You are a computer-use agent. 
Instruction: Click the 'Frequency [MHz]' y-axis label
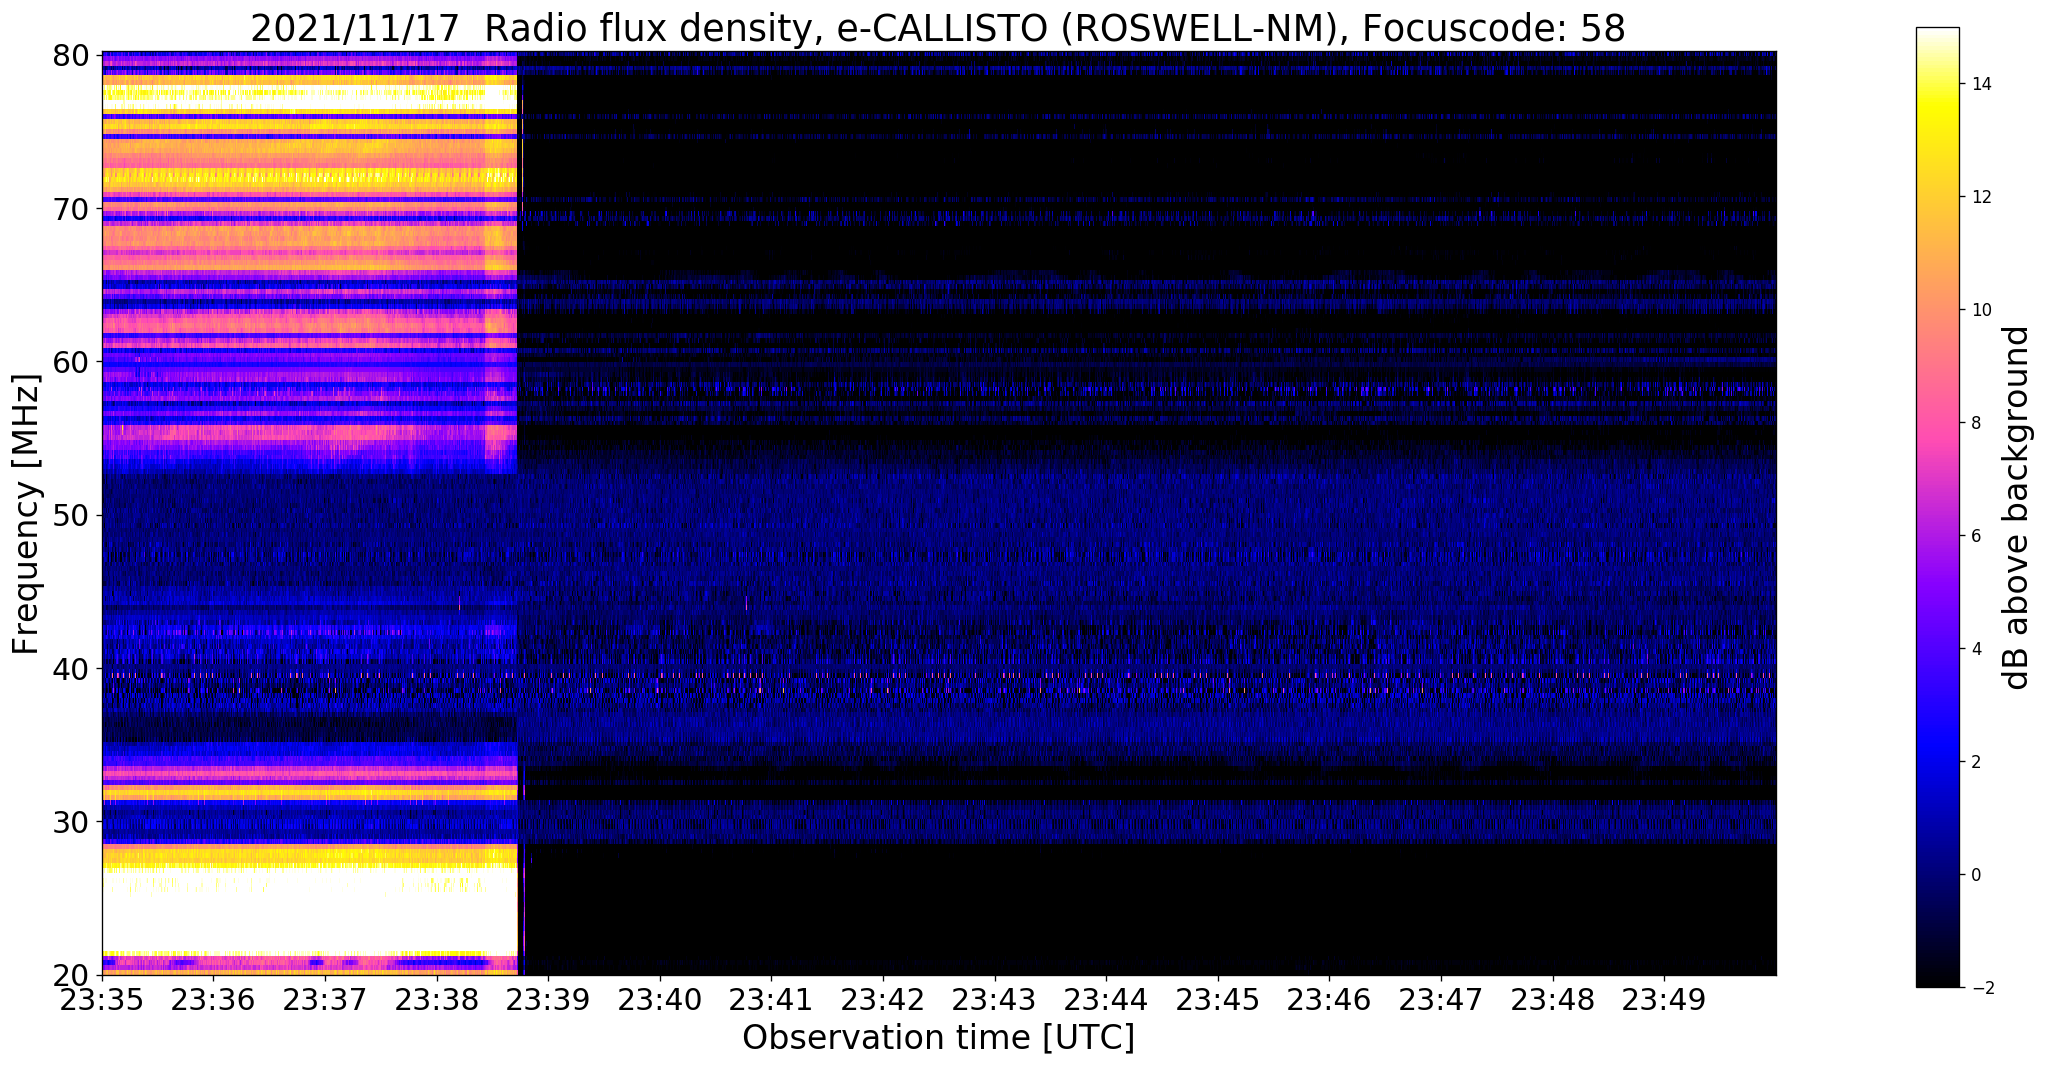point(26,514)
